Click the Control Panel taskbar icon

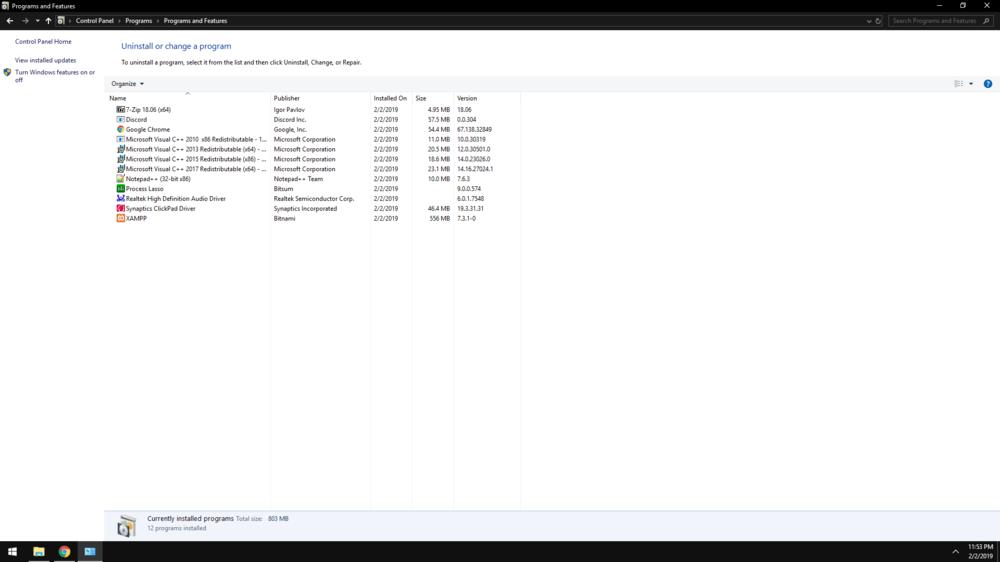coord(90,552)
